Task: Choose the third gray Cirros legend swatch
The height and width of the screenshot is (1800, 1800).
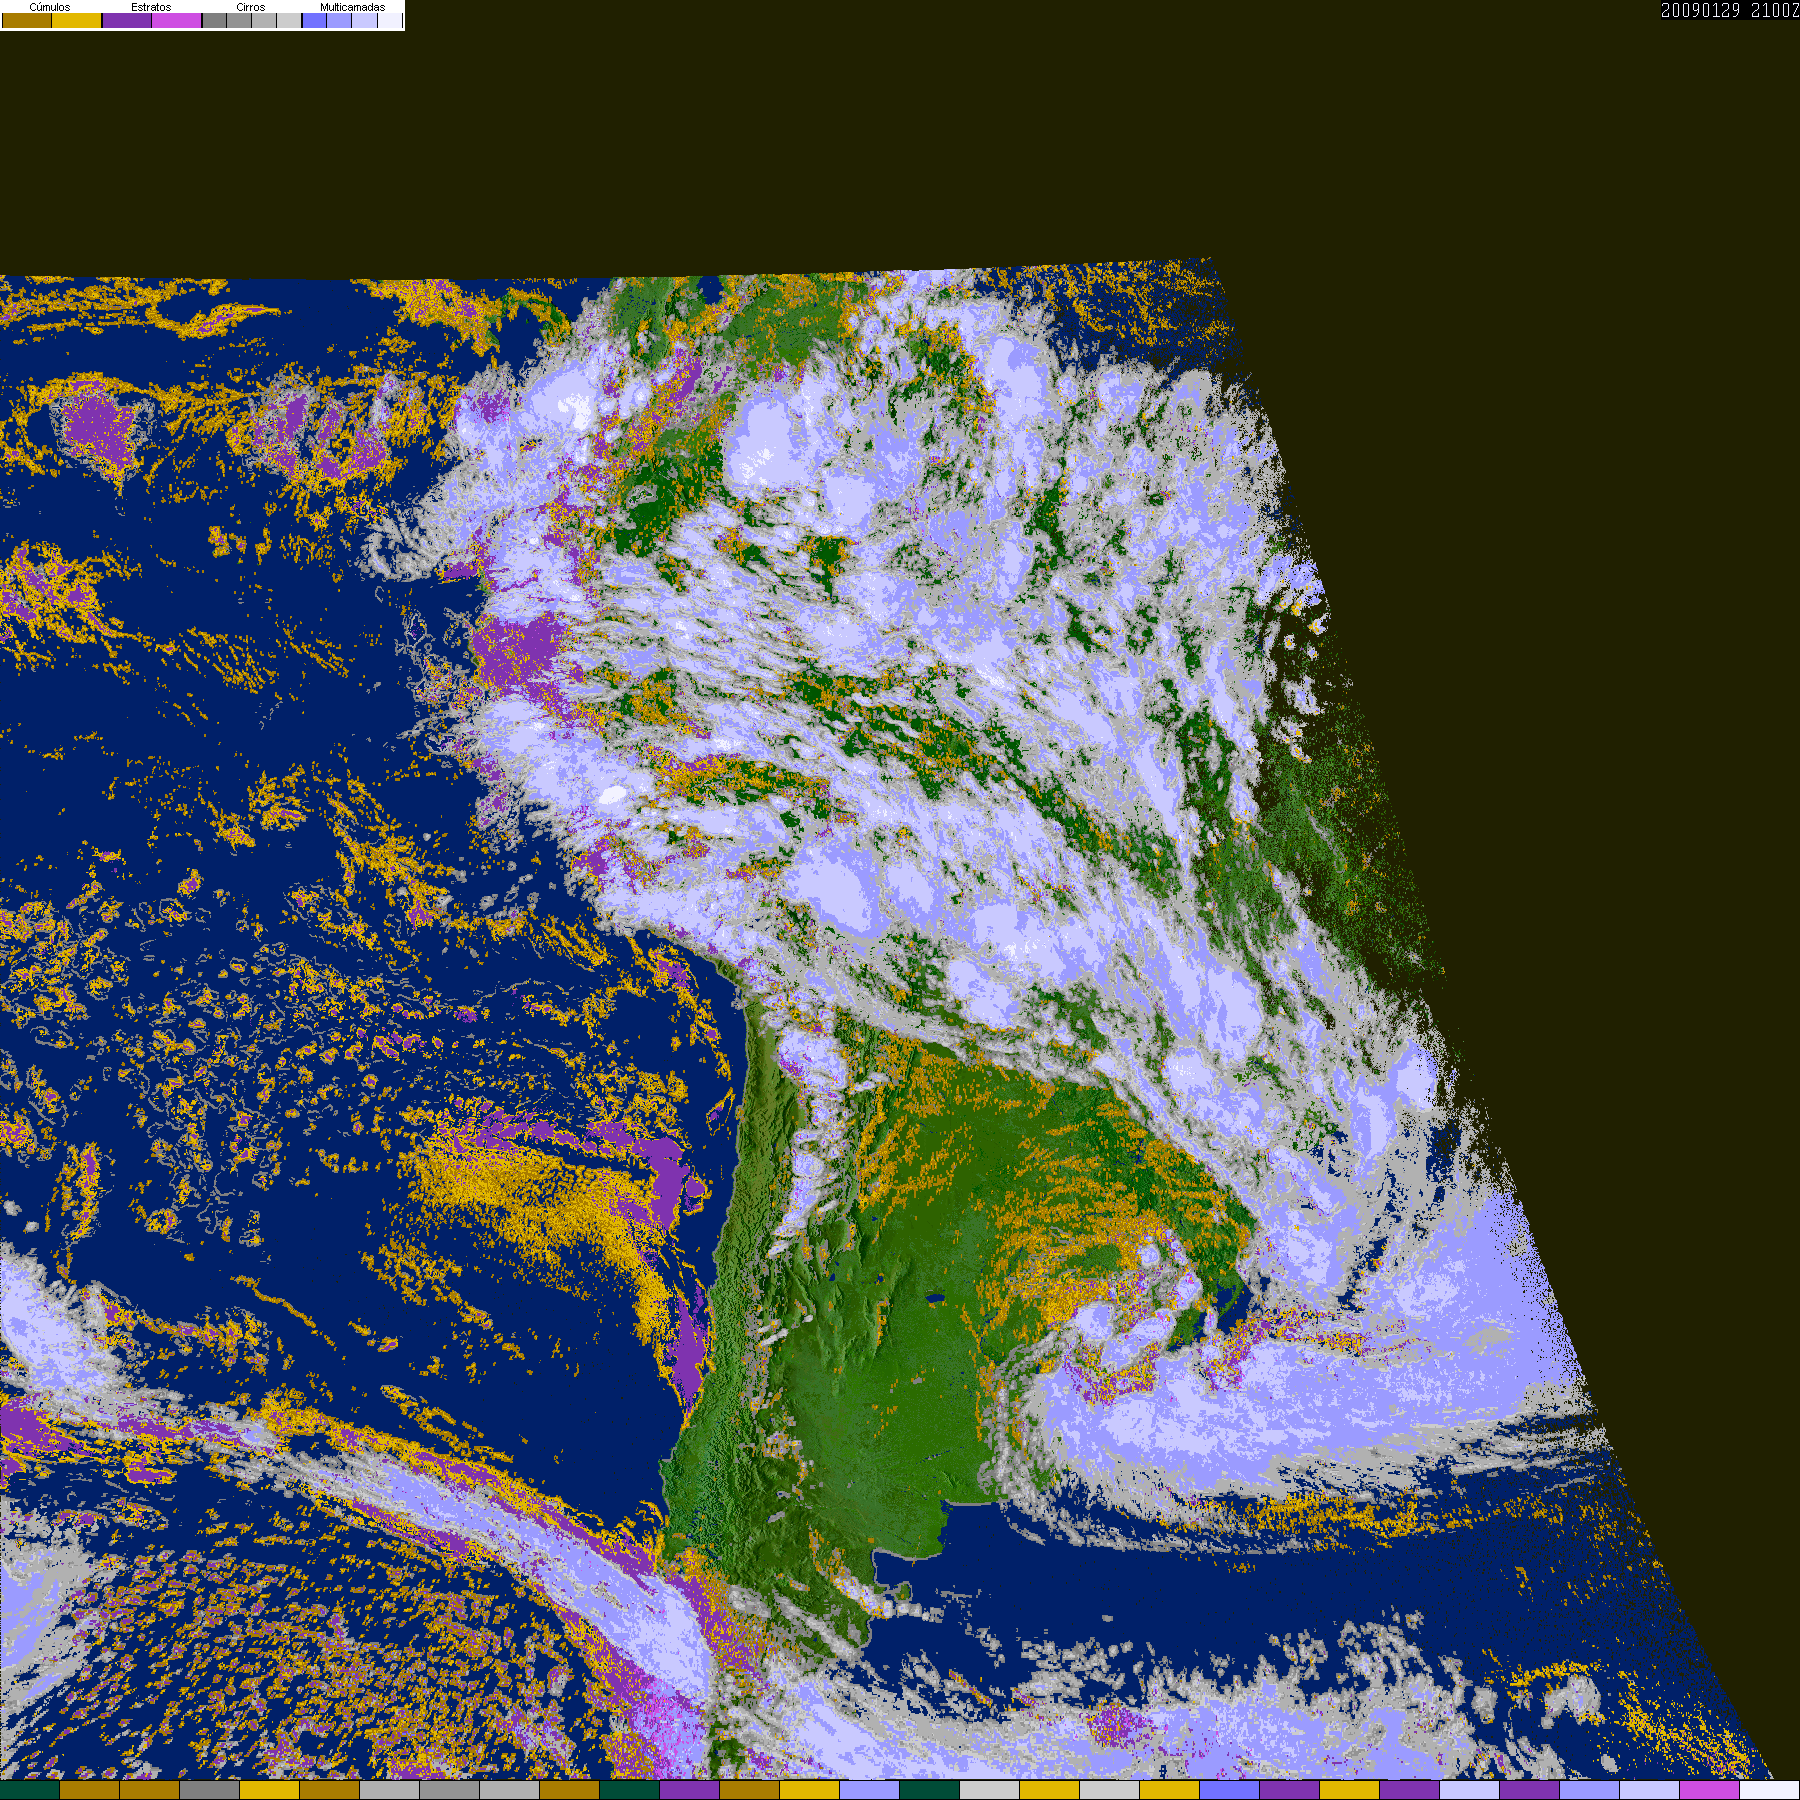Action: coord(264,20)
